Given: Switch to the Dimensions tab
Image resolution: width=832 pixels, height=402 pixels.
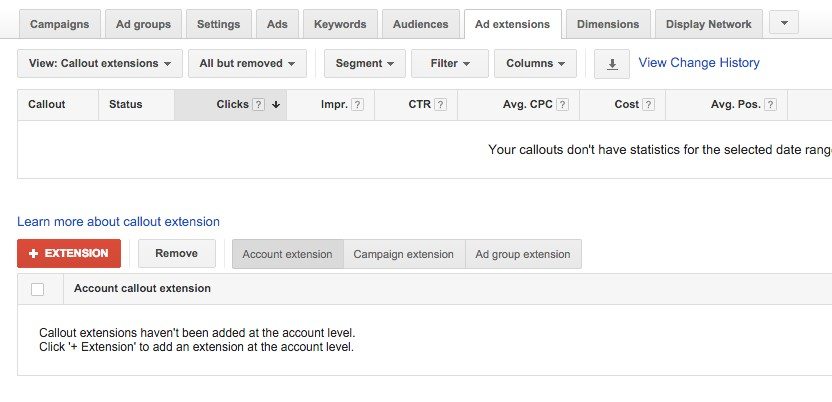Looking at the screenshot, I should coord(608,24).
